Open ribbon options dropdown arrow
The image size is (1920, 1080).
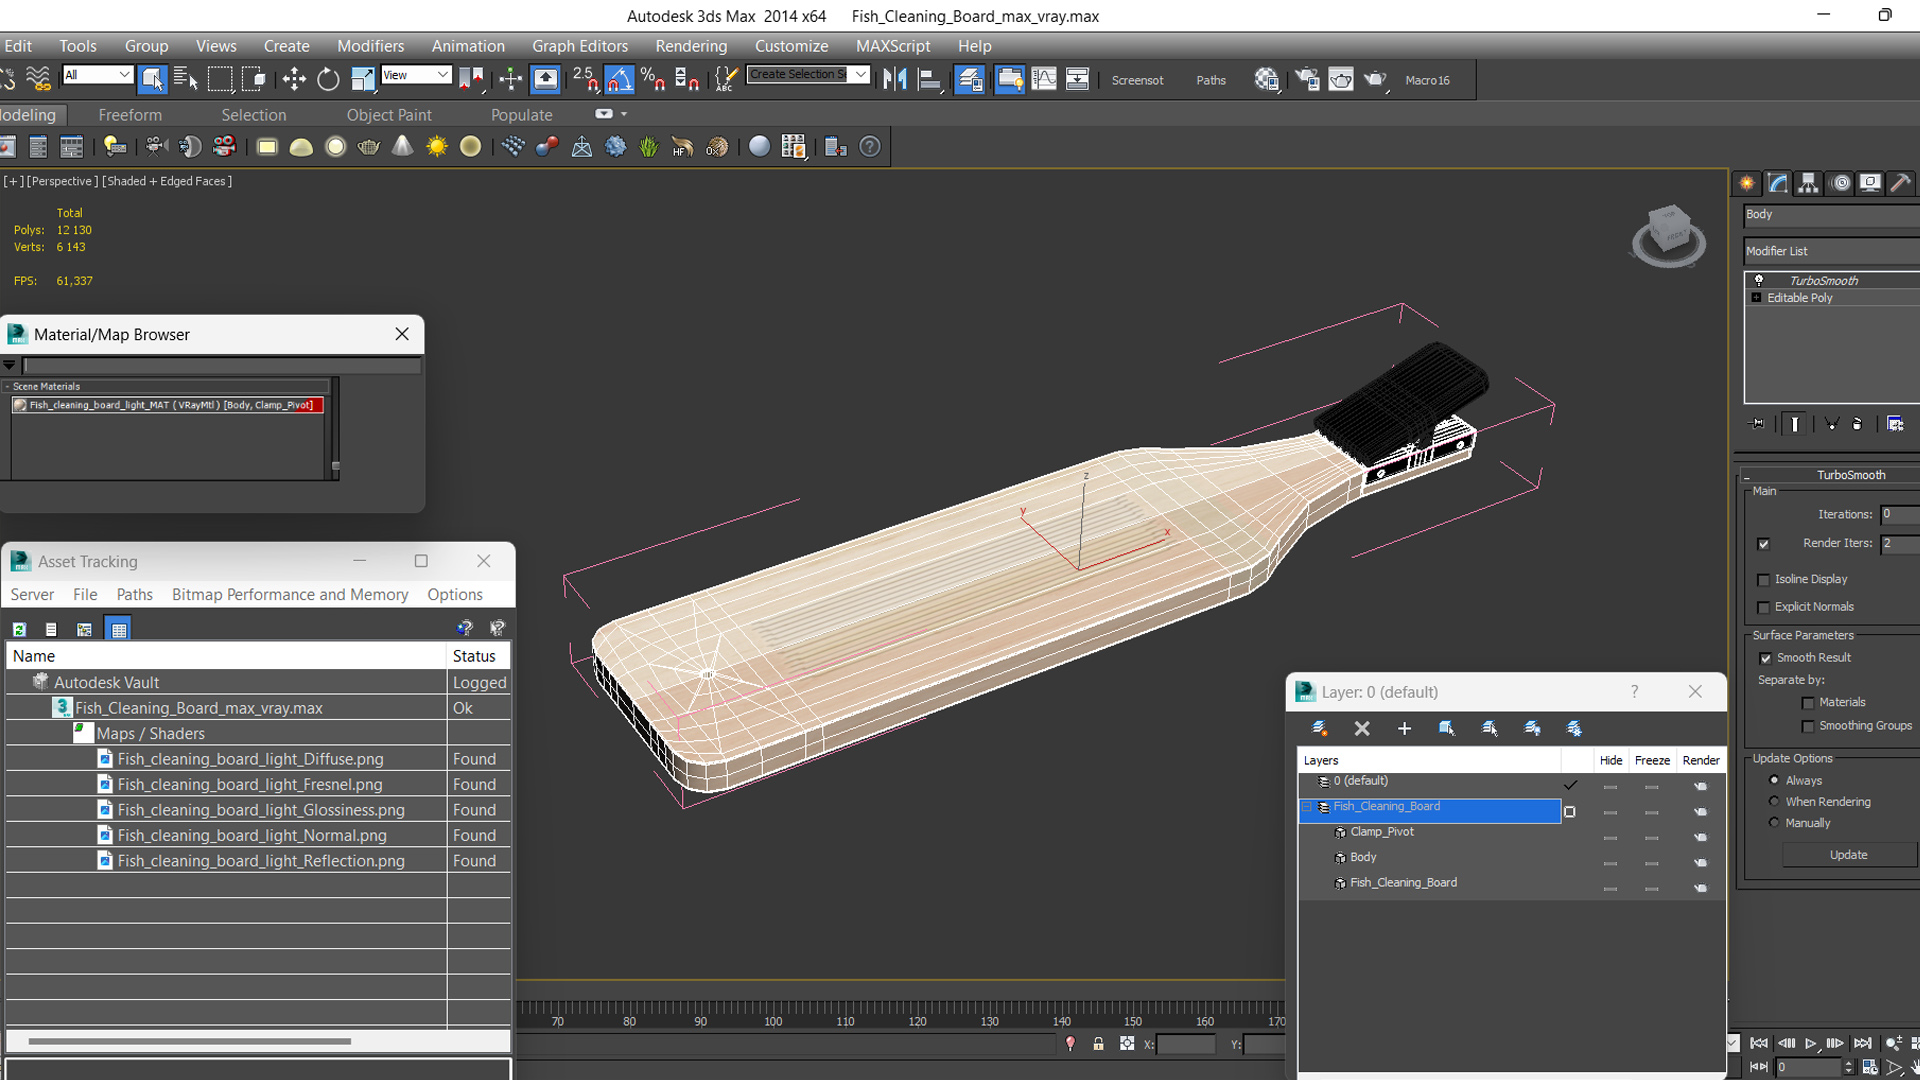[x=624, y=114]
